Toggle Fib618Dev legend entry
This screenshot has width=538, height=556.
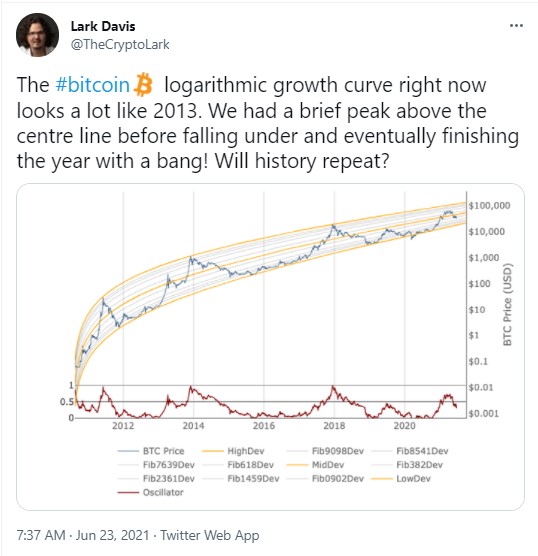point(238,465)
